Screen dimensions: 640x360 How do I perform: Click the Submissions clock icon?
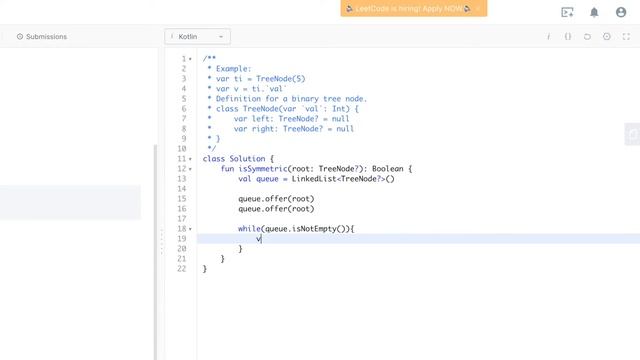point(20,37)
